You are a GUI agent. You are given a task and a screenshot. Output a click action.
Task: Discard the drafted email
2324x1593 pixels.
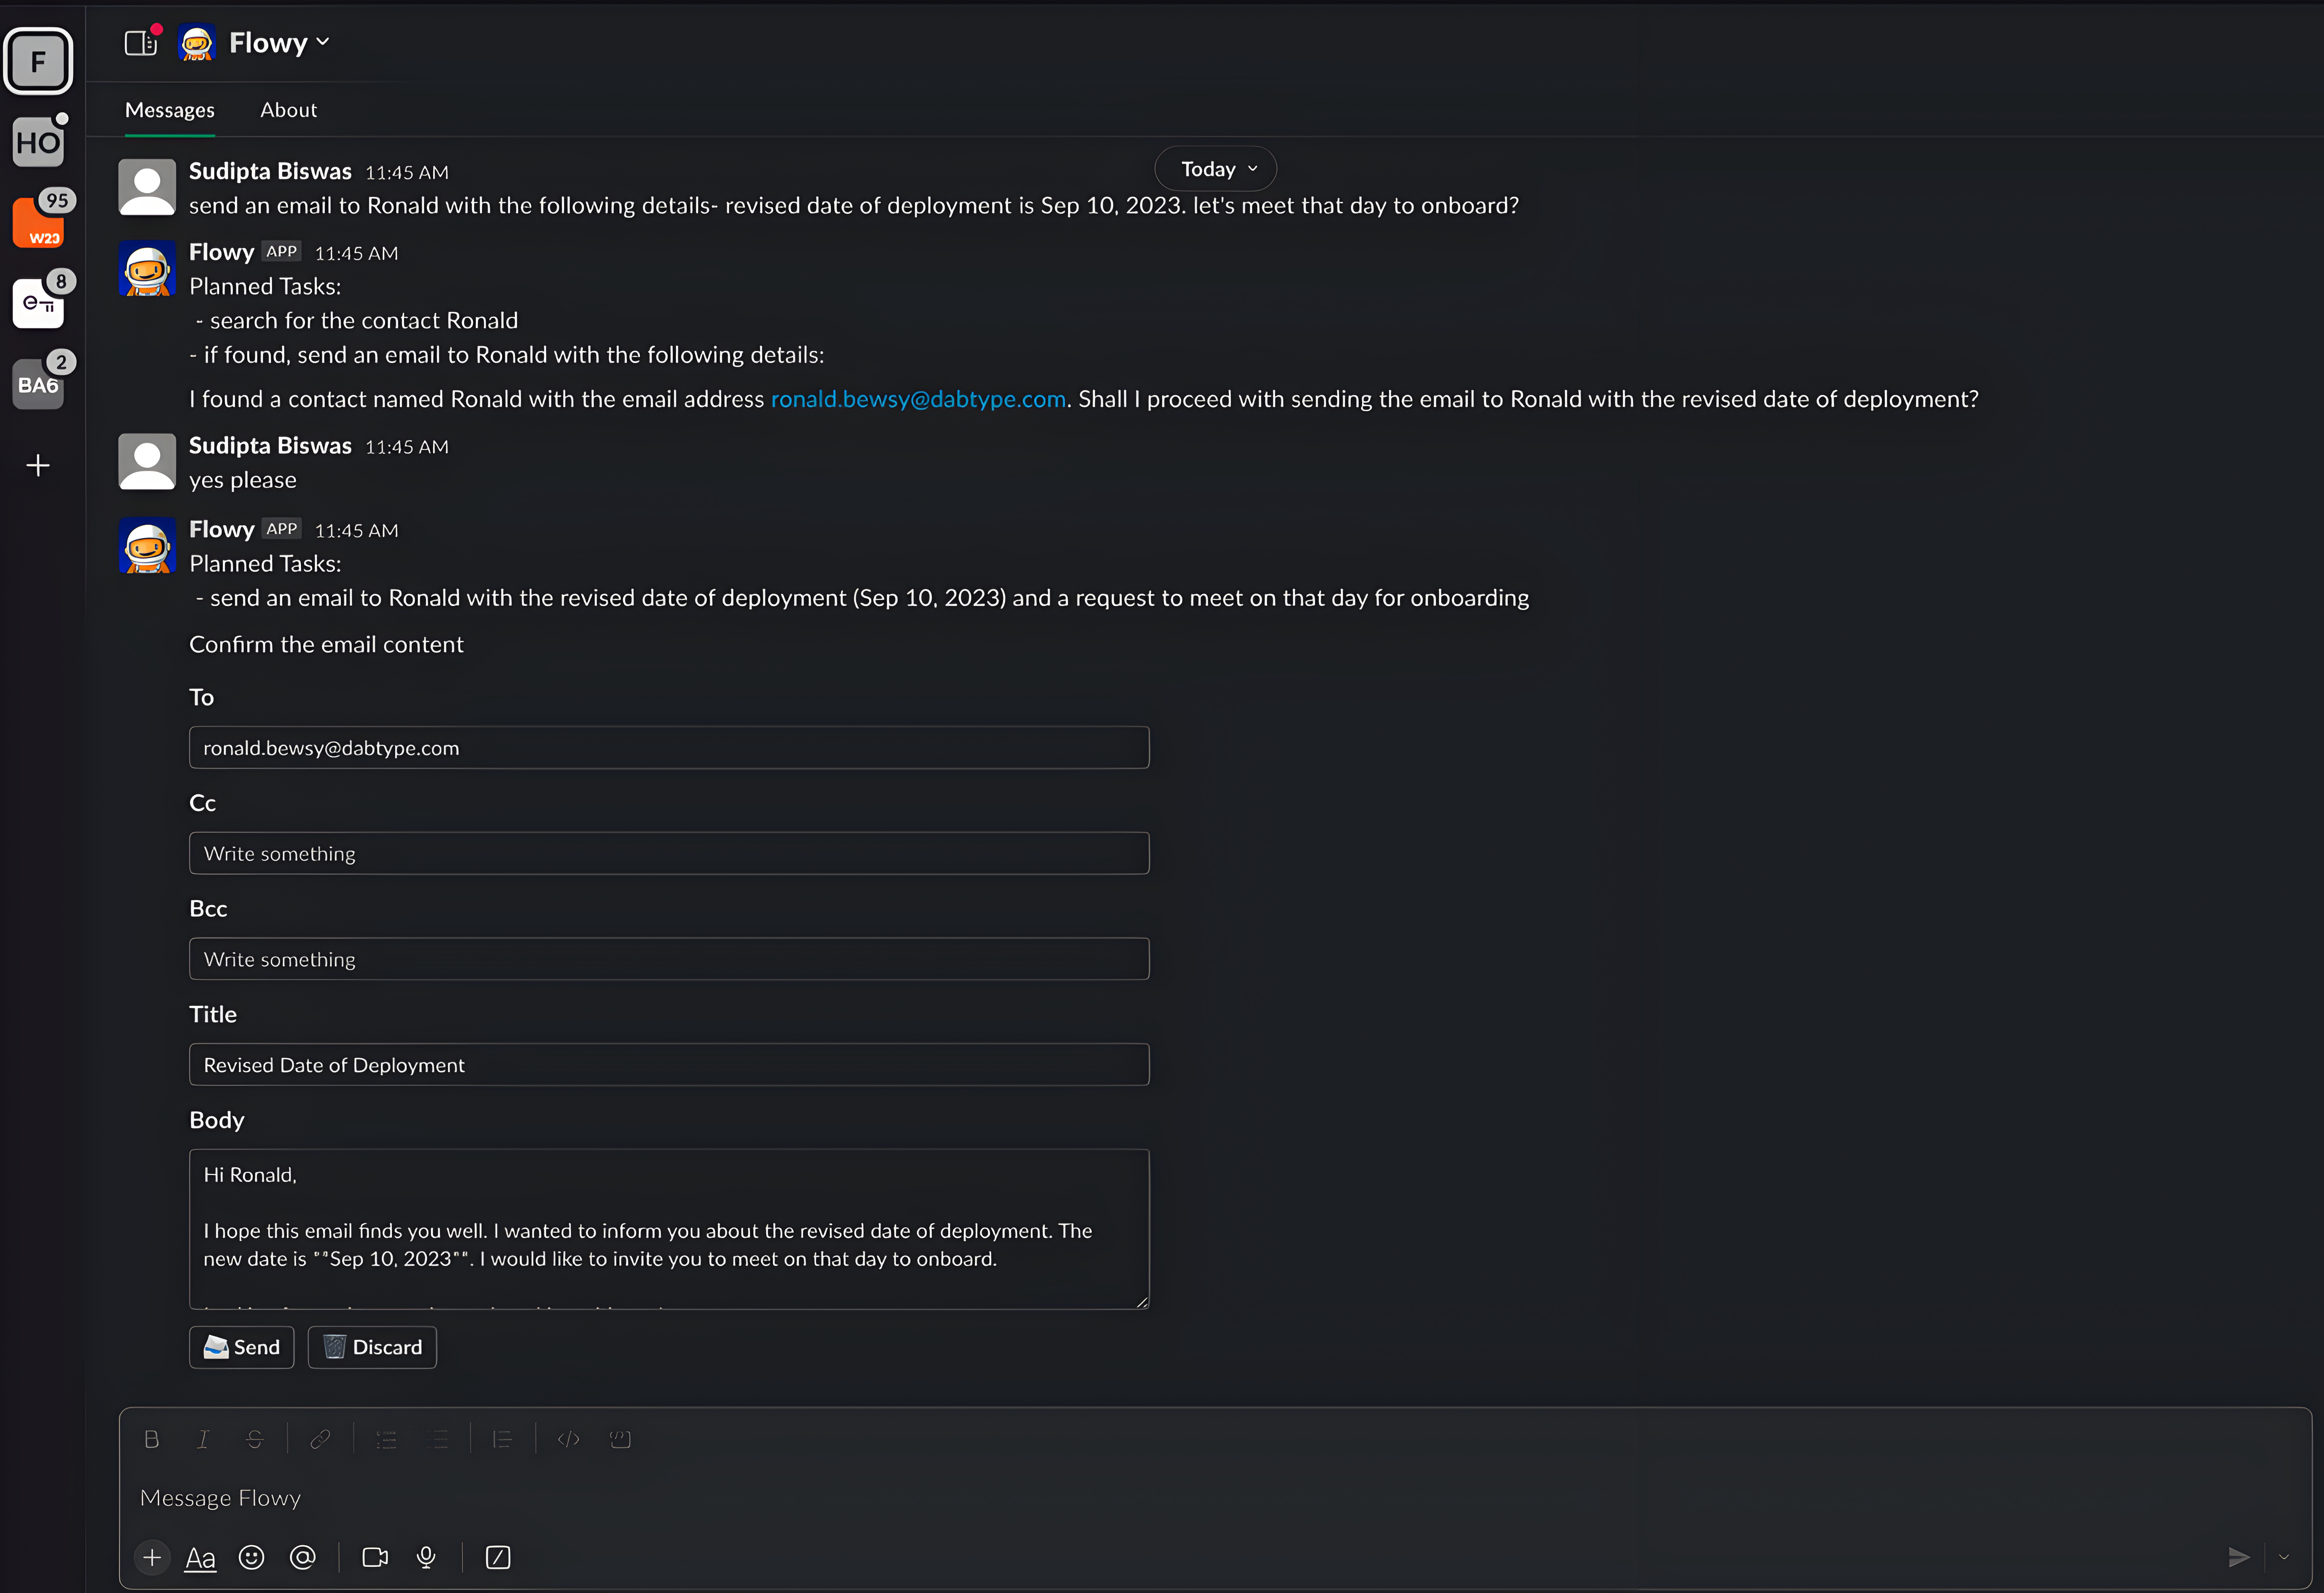pyautogui.click(x=372, y=1347)
